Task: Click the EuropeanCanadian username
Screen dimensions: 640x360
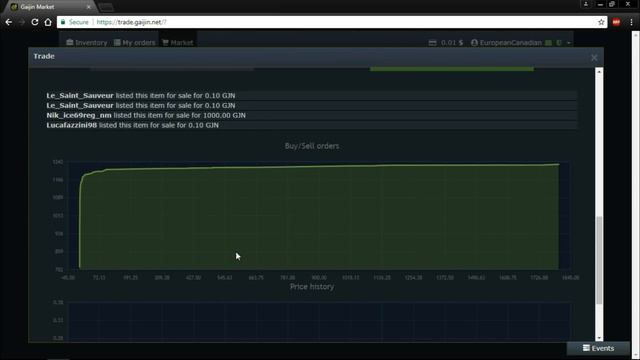Action: coord(511,43)
